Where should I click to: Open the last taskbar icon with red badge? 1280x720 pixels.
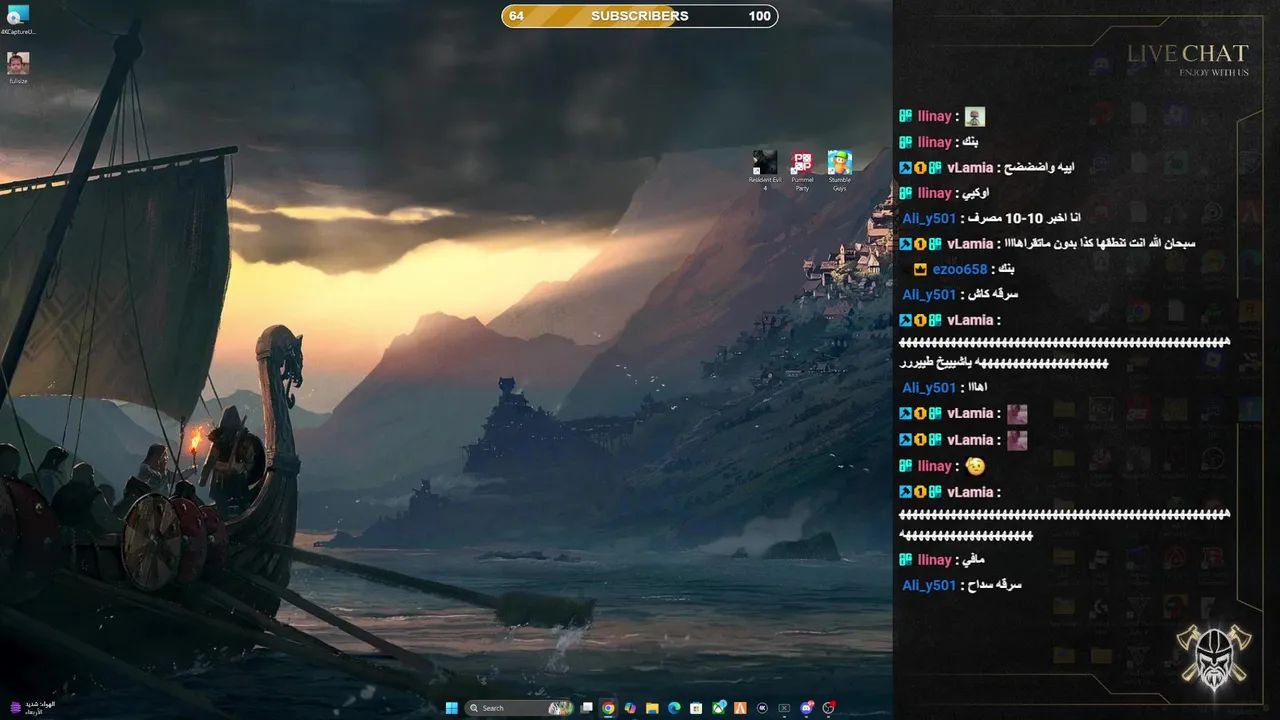[x=828, y=708]
